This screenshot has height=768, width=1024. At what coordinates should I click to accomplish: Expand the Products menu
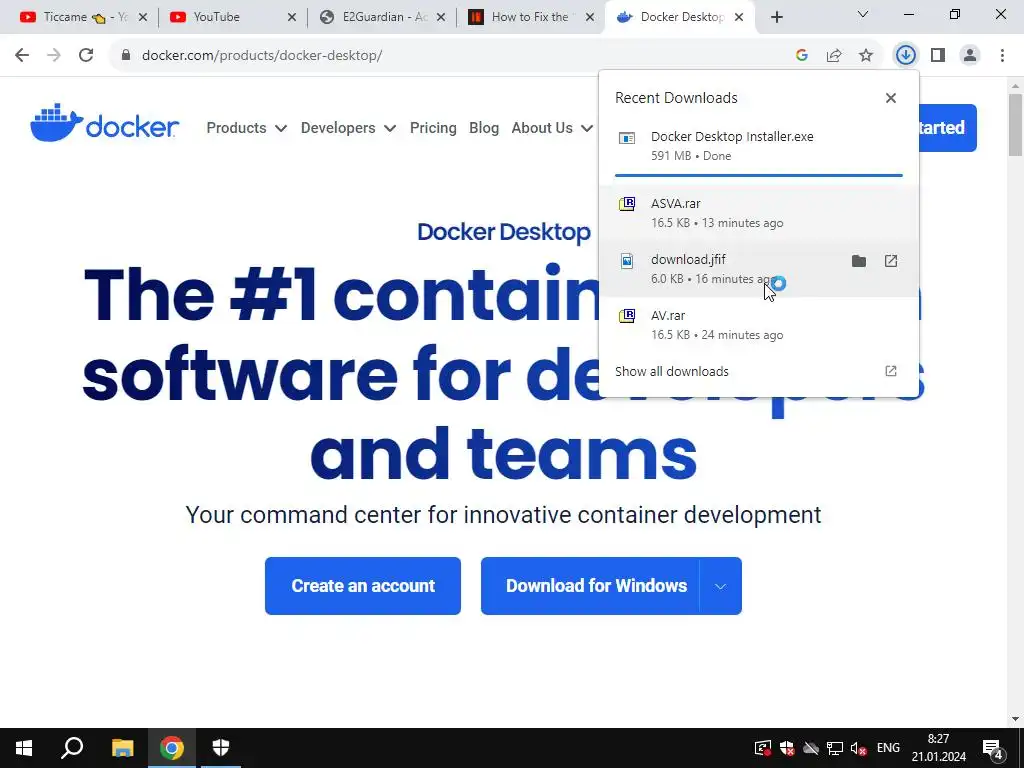(x=246, y=128)
